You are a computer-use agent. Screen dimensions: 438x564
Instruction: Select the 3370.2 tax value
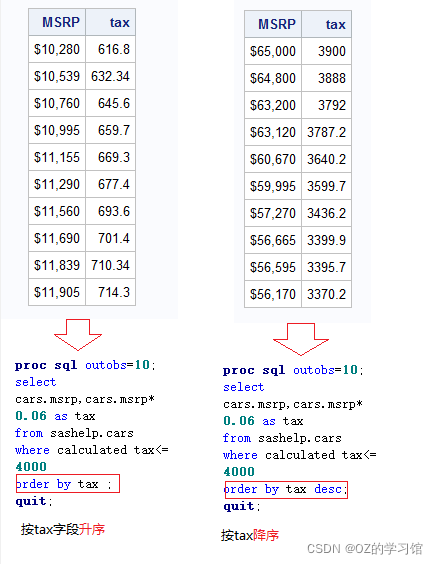327,294
